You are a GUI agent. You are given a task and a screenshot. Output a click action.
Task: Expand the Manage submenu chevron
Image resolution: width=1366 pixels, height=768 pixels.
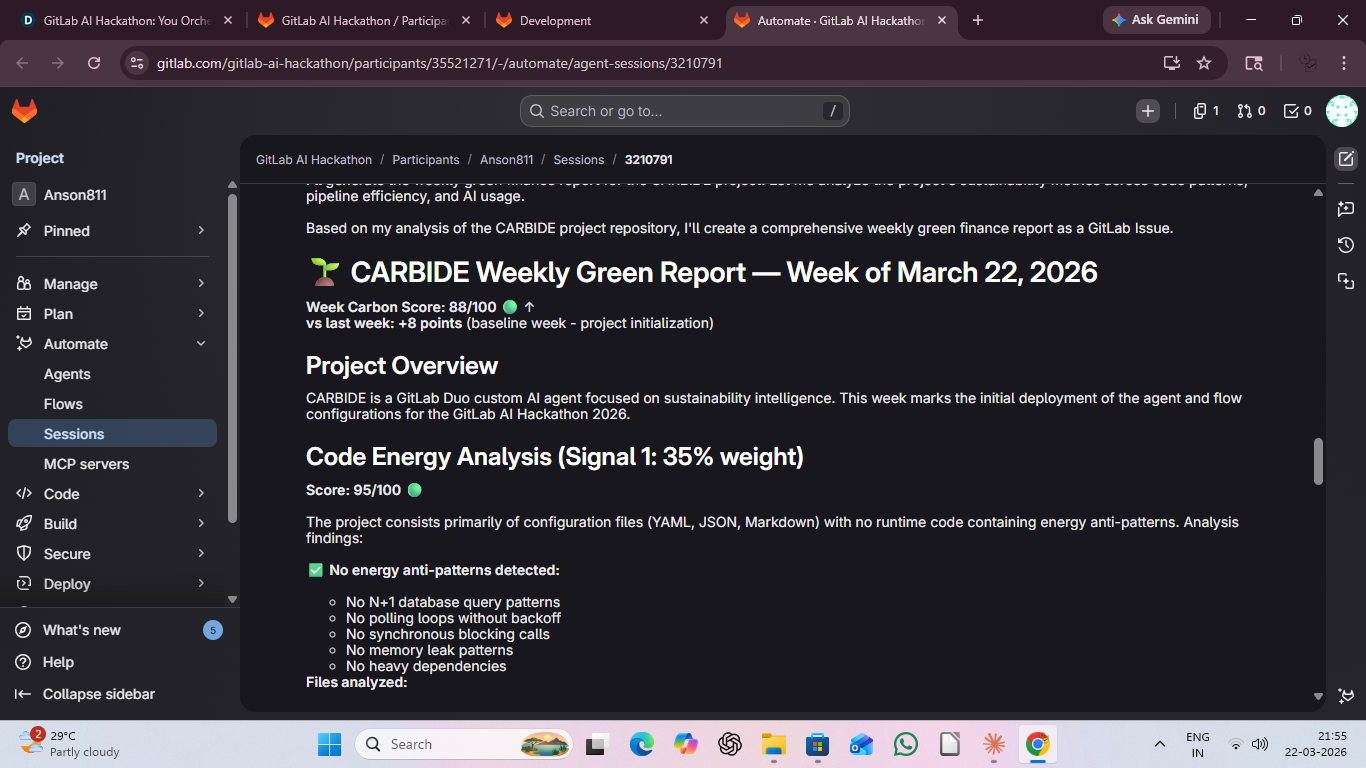point(201,284)
